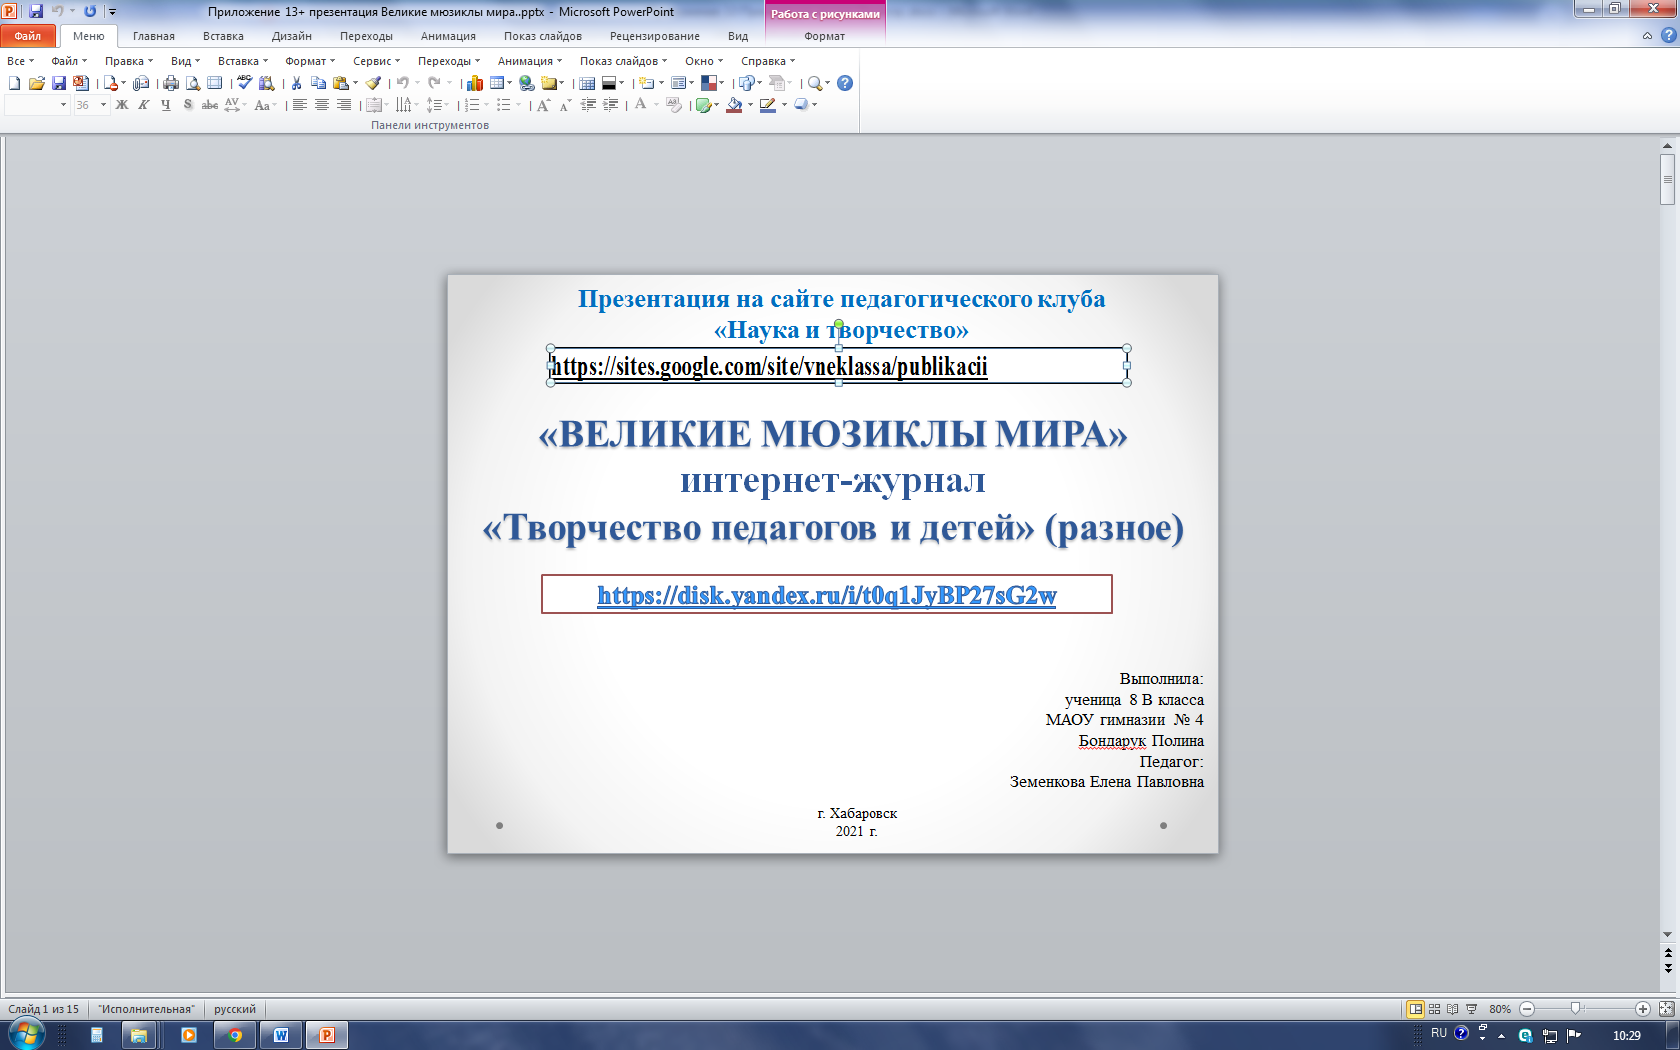Switch to Slide Sorter view
This screenshot has width=1680, height=1050.
click(1434, 1009)
